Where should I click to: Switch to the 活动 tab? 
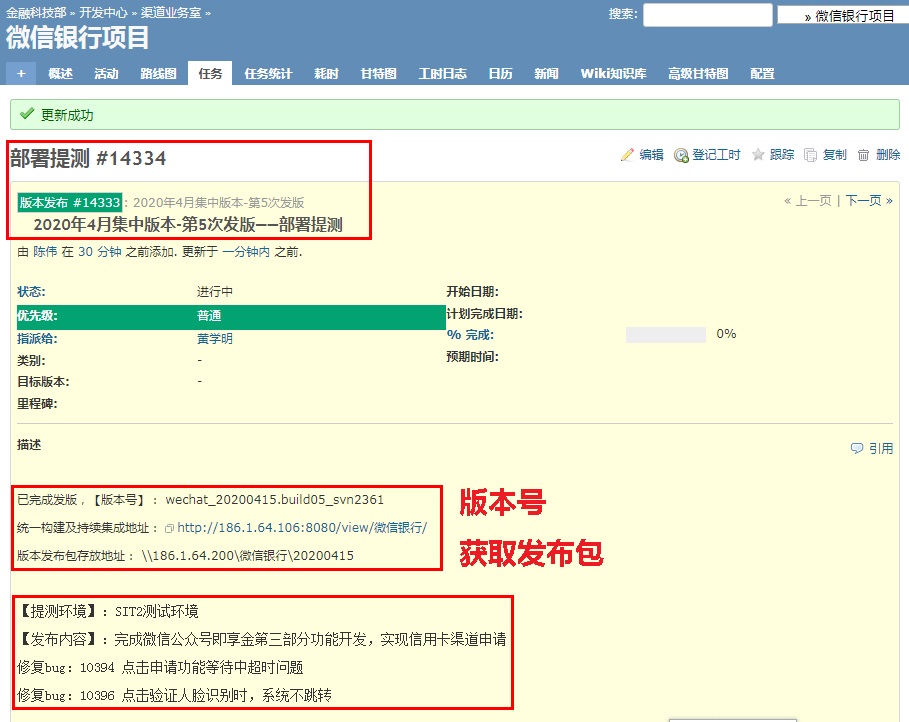(106, 74)
